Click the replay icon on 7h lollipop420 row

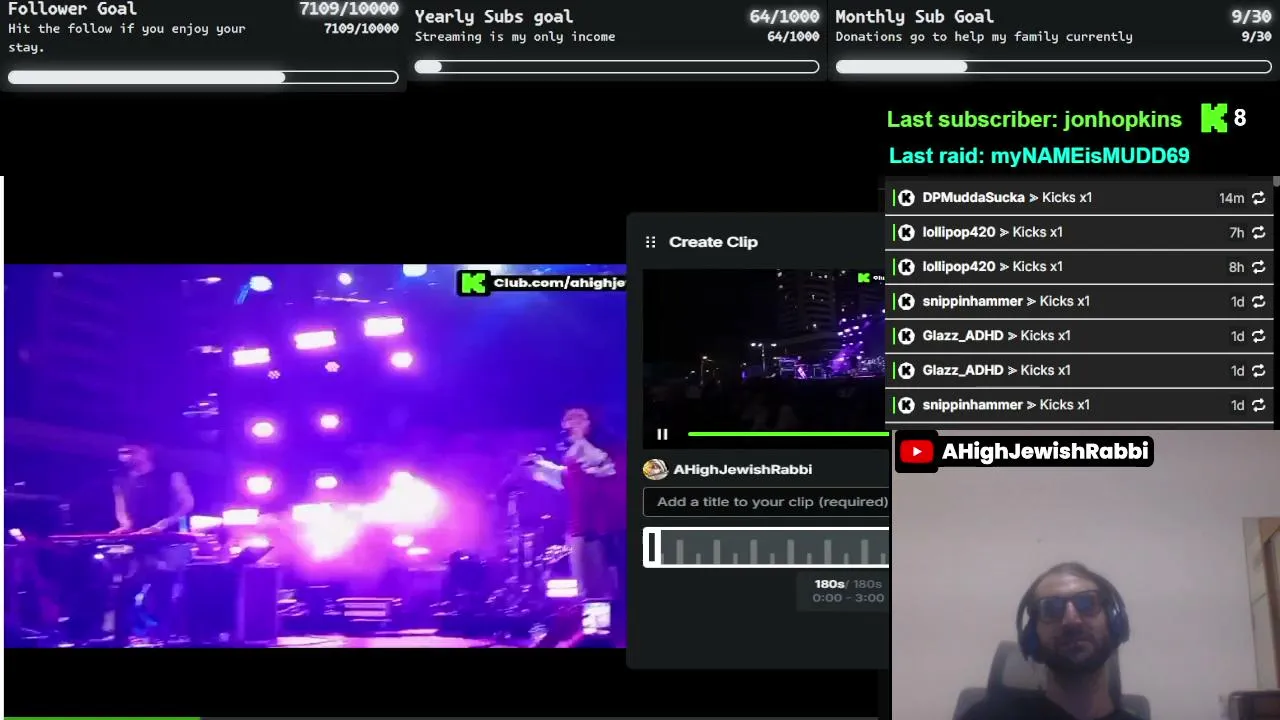pos(1258,232)
